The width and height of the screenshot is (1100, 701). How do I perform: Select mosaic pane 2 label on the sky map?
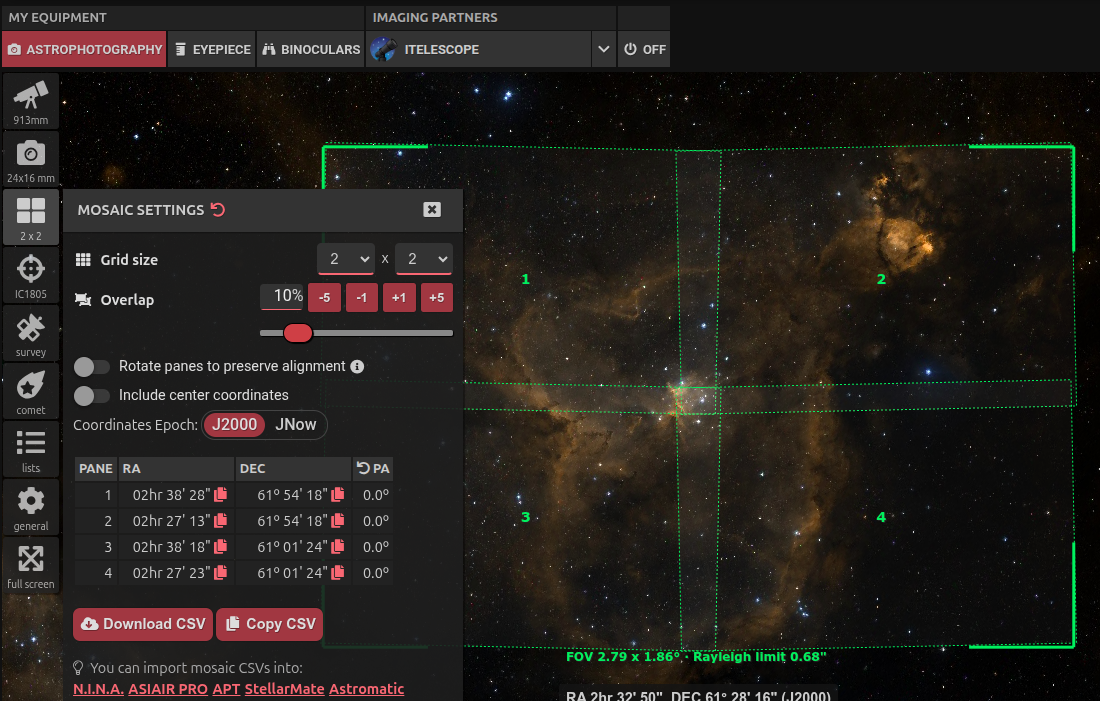(881, 279)
